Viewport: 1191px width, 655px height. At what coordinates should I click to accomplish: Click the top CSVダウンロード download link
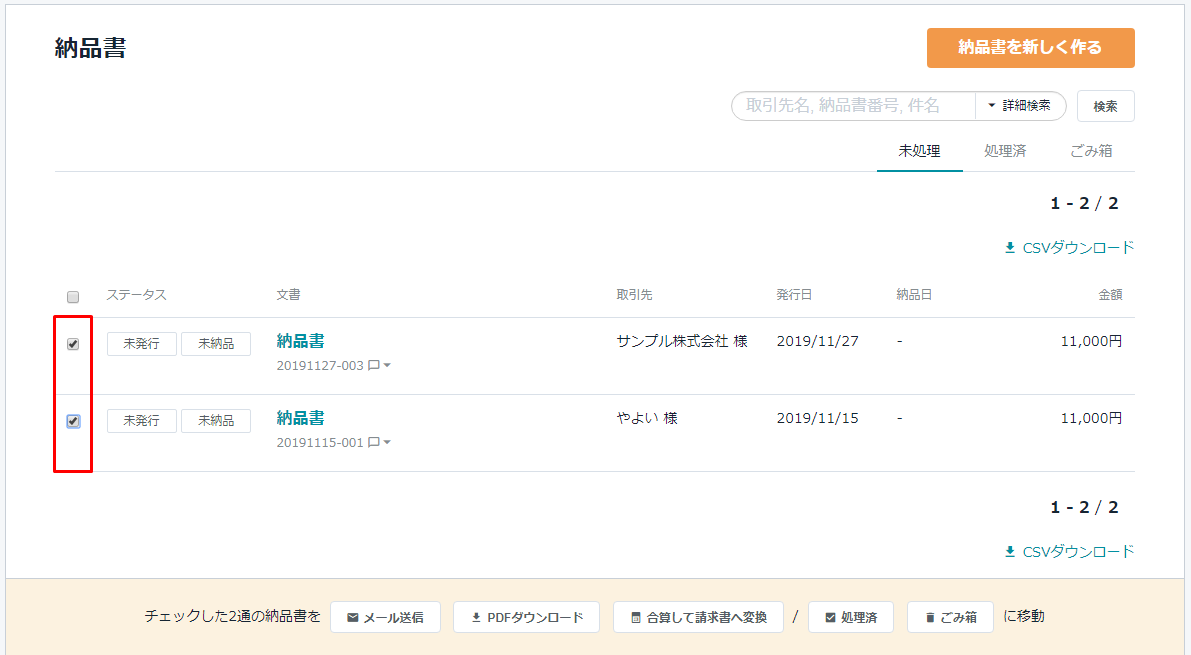1069,248
